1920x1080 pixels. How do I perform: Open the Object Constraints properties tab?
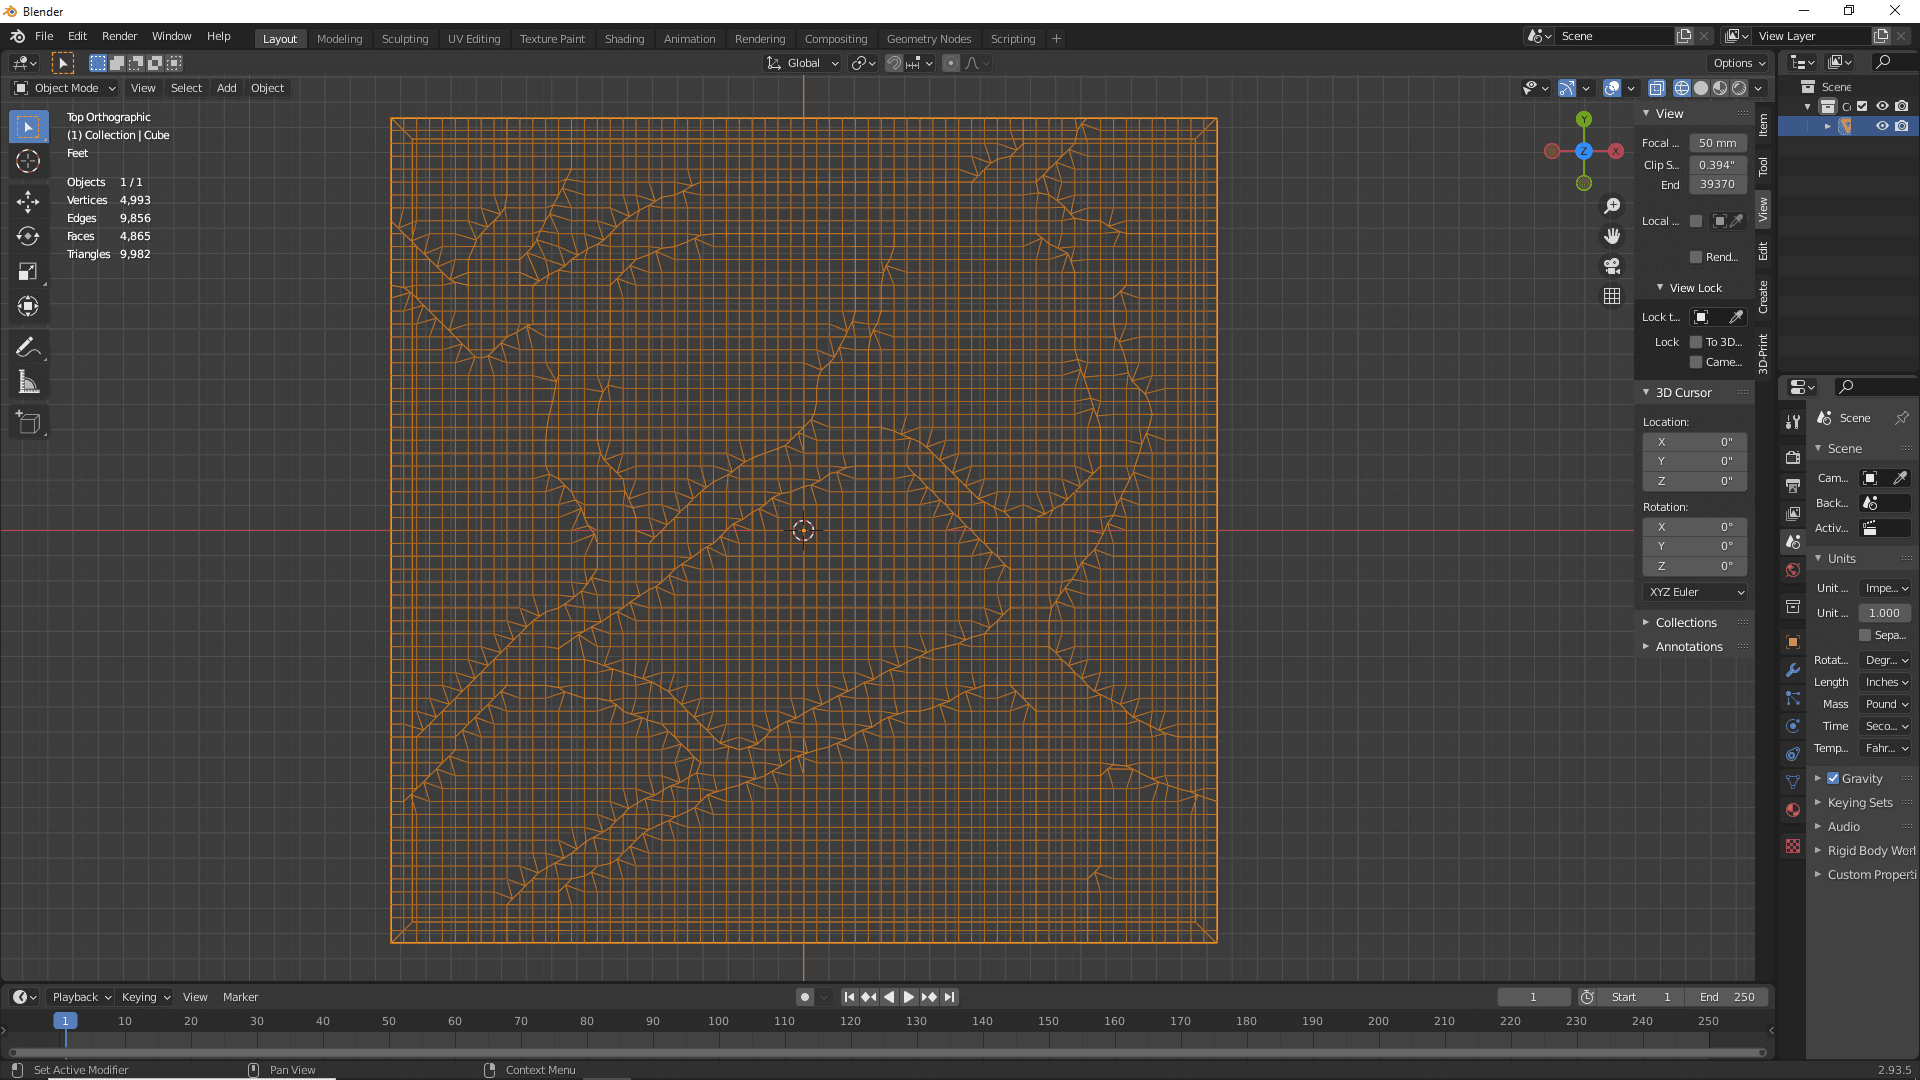[x=1793, y=754]
